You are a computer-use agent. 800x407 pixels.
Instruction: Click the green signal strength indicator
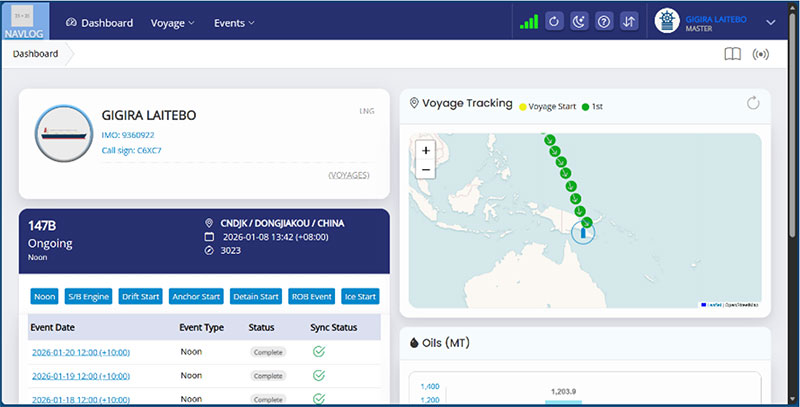(529, 21)
